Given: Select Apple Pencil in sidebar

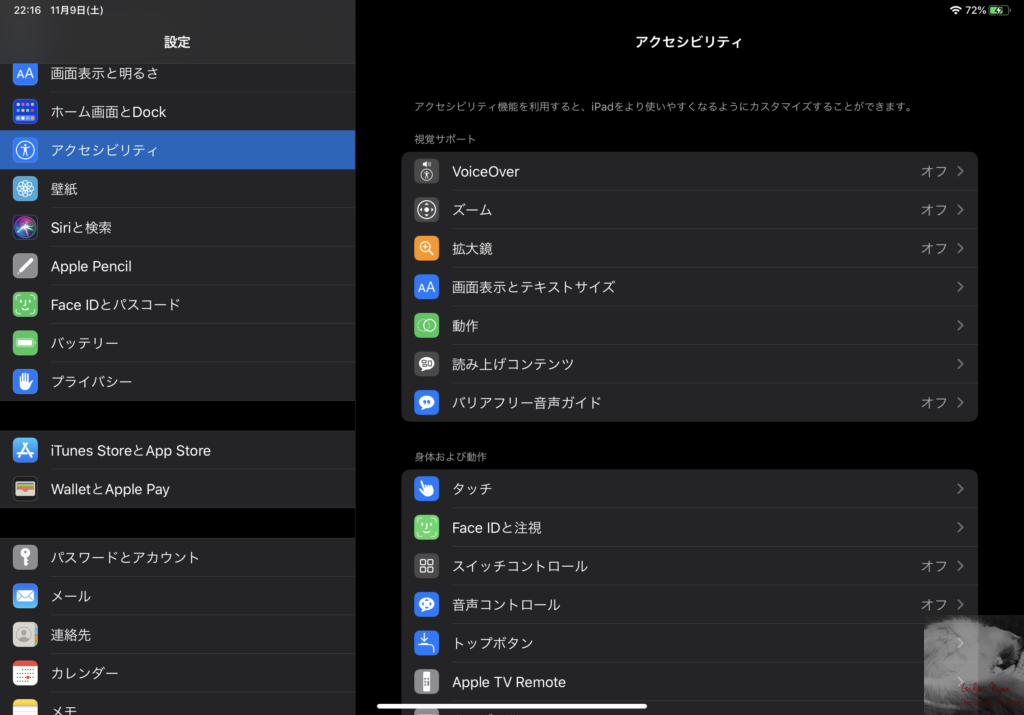Looking at the screenshot, I should click(x=178, y=266).
